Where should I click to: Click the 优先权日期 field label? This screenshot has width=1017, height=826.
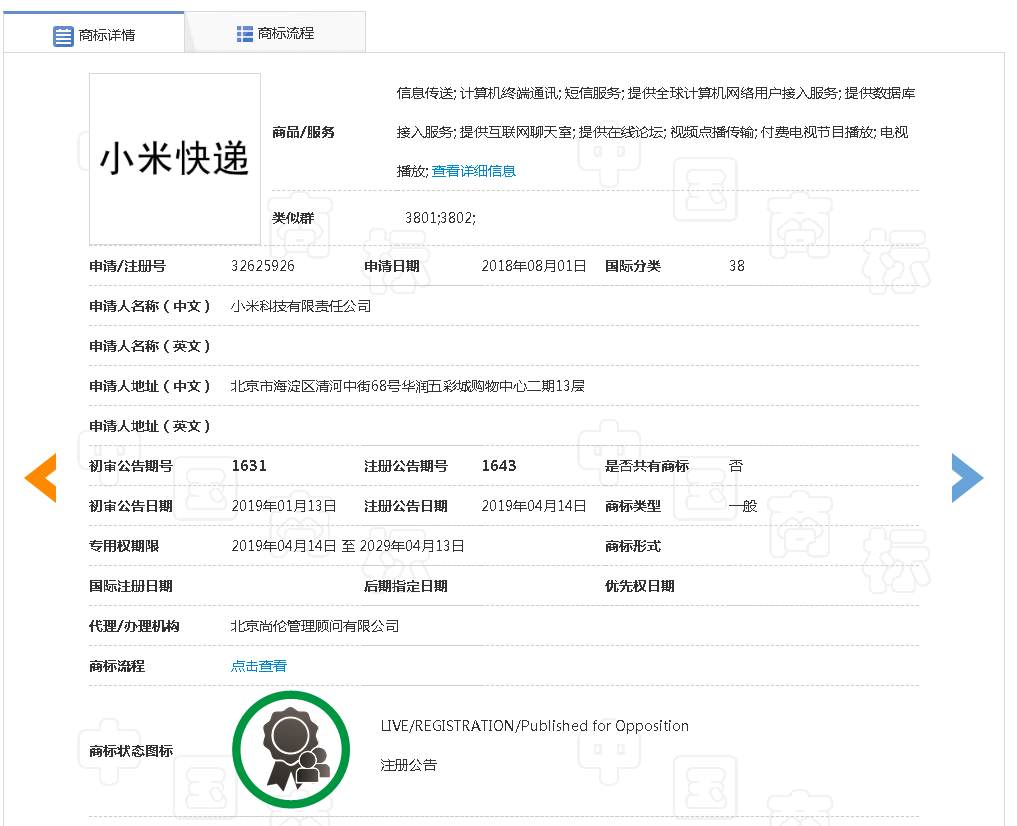640,586
